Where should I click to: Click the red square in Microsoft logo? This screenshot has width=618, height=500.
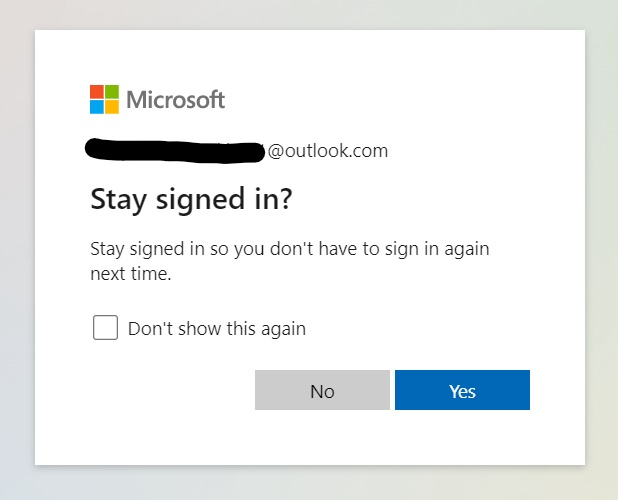pos(97,92)
